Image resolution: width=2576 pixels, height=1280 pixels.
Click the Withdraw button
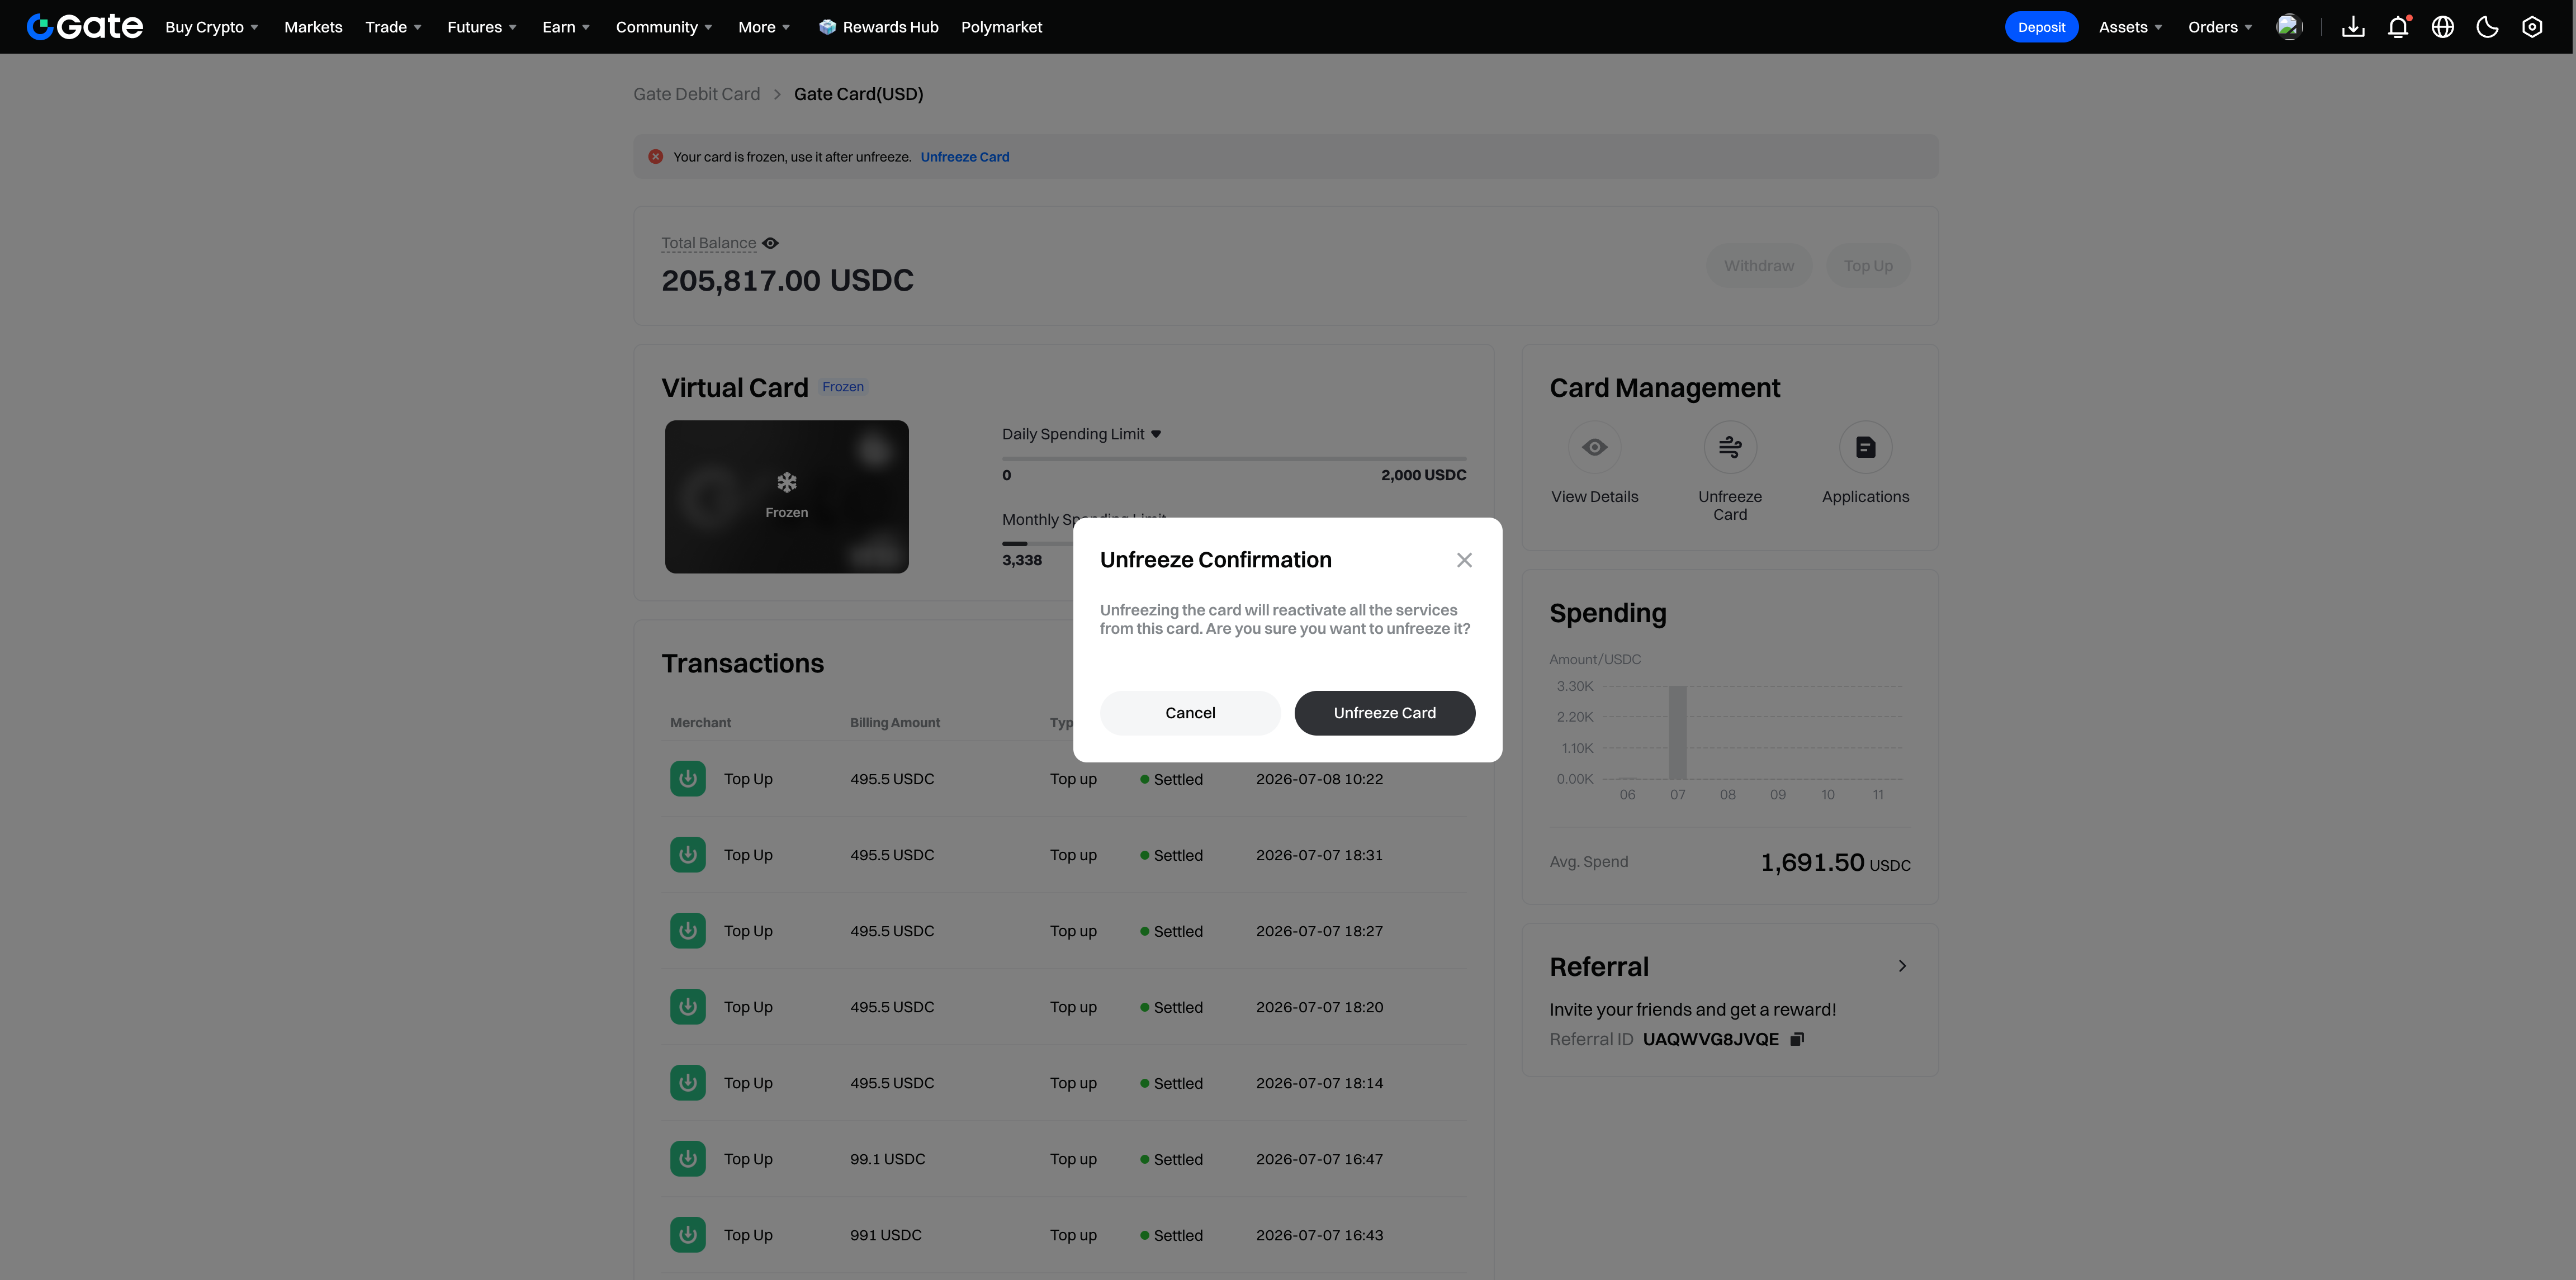1759,266
